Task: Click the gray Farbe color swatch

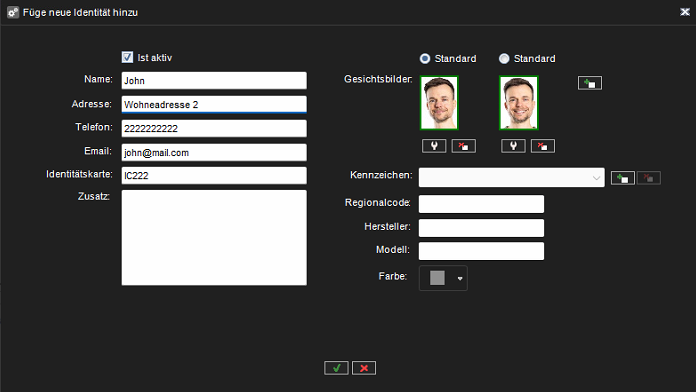Action: [x=437, y=278]
